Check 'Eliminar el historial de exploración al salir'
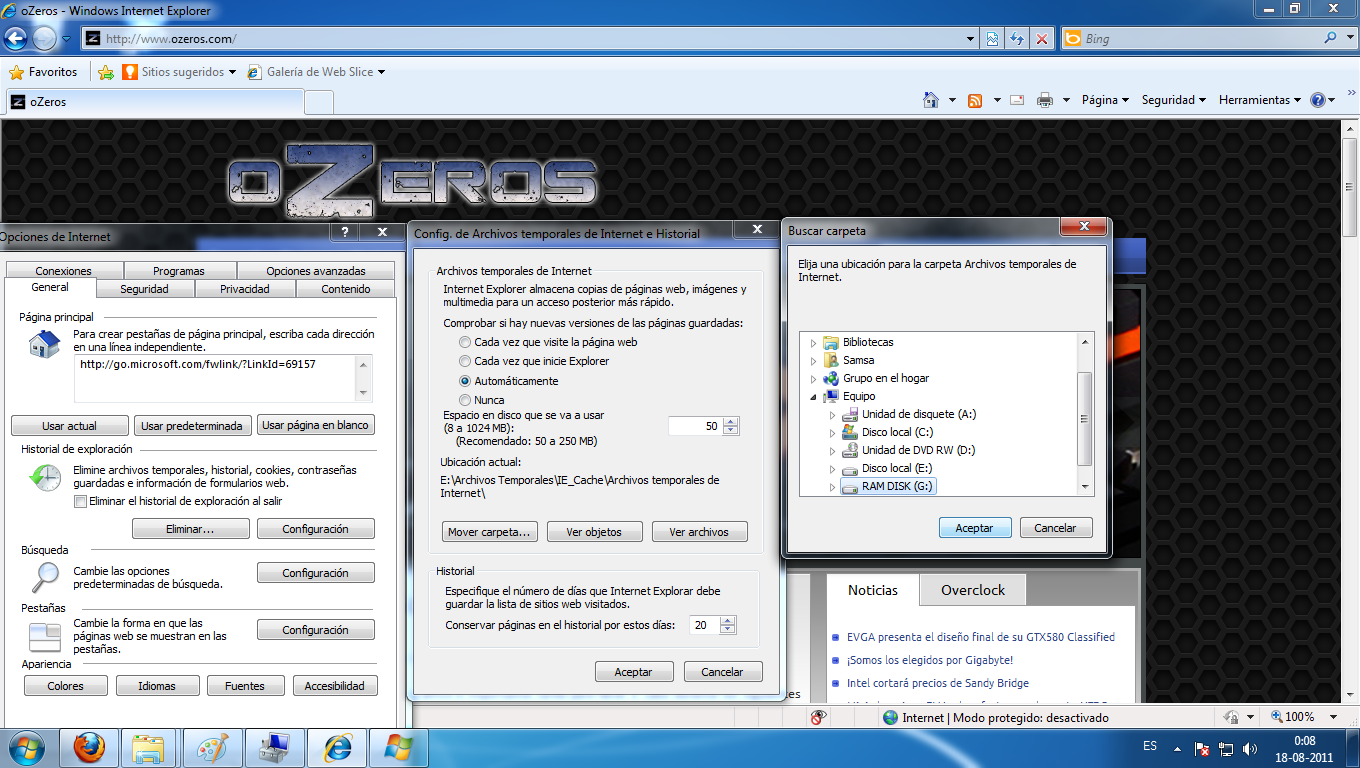1360x768 pixels. point(80,501)
